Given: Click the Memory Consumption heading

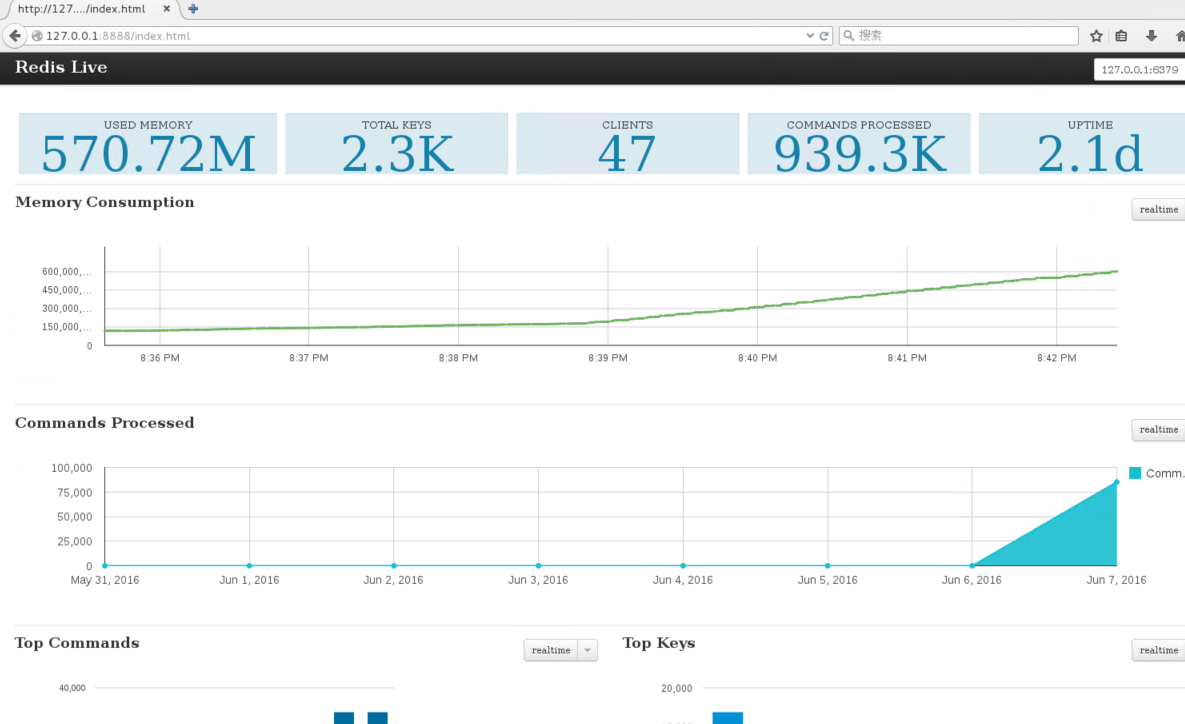Looking at the screenshot, I should [x=104, y=203].
